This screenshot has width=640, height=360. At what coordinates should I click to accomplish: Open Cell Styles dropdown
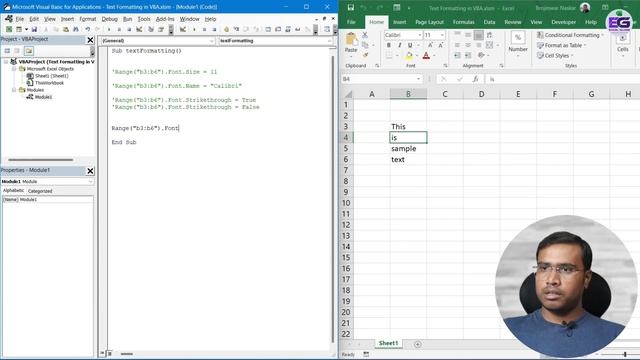tap(556, 56)
